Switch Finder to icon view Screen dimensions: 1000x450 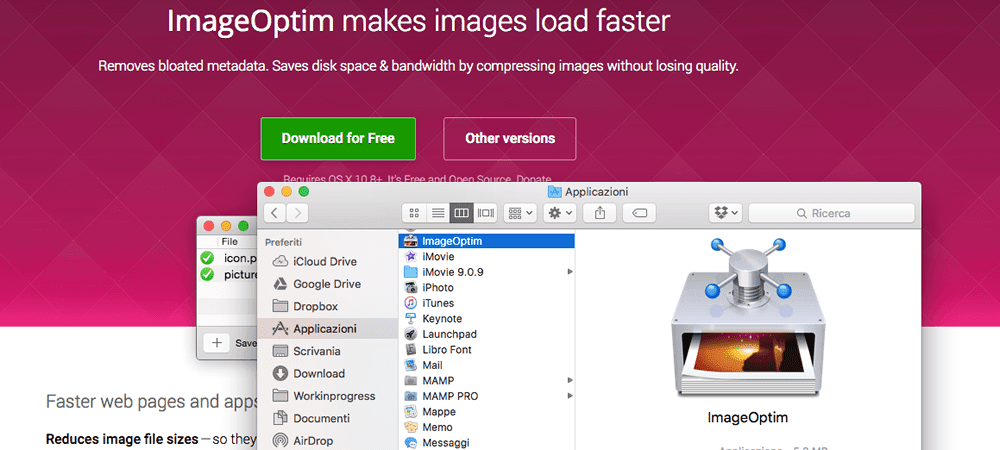pos(414,213)
